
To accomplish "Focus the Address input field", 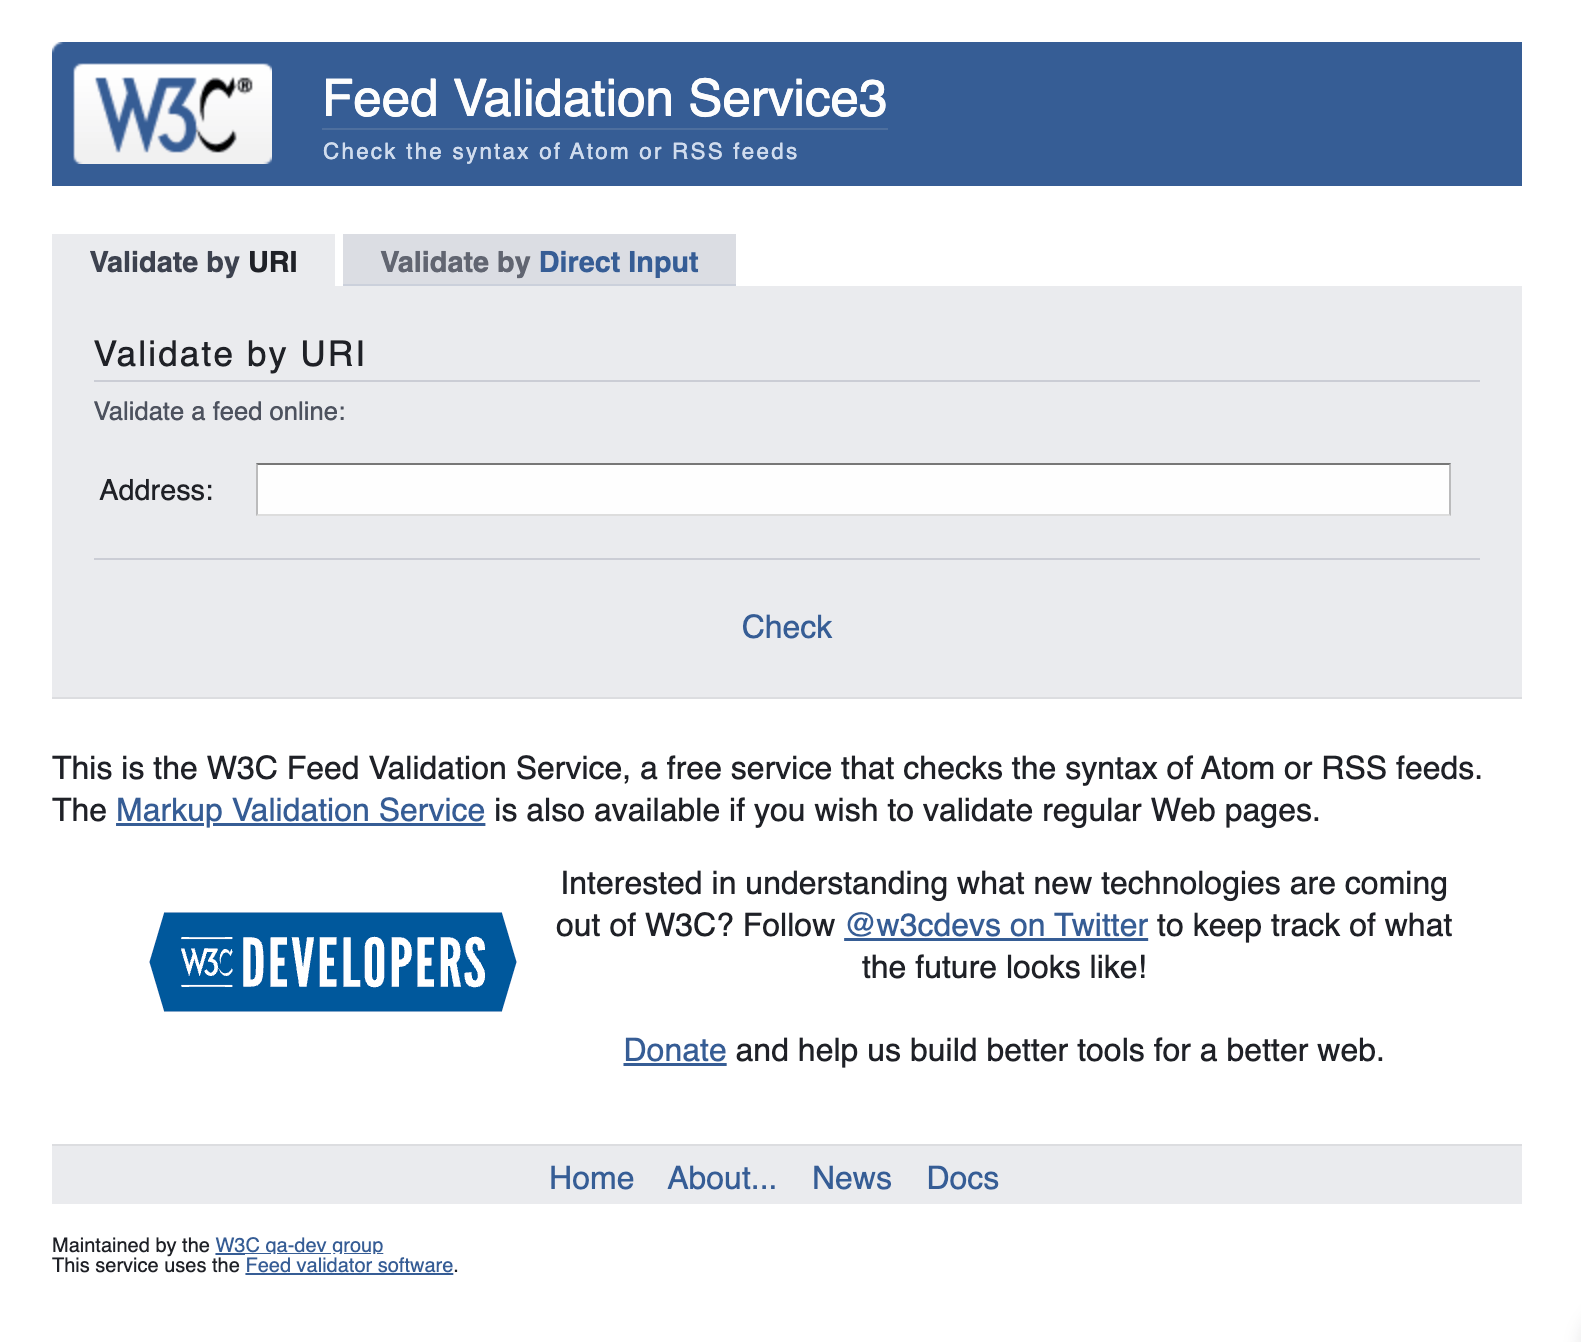I will click(853, 489).
